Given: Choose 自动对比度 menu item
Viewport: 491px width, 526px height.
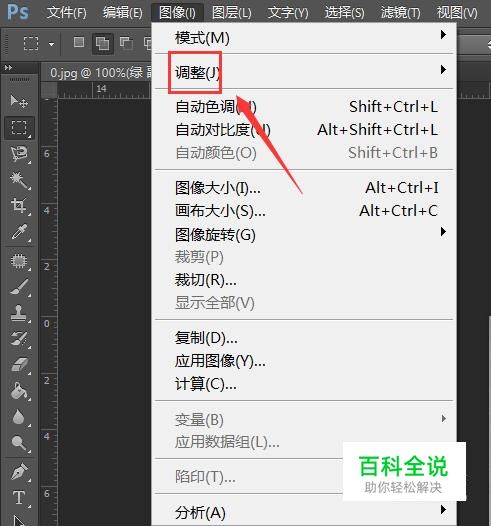Looking at the screenshot, I should (304, 130).
